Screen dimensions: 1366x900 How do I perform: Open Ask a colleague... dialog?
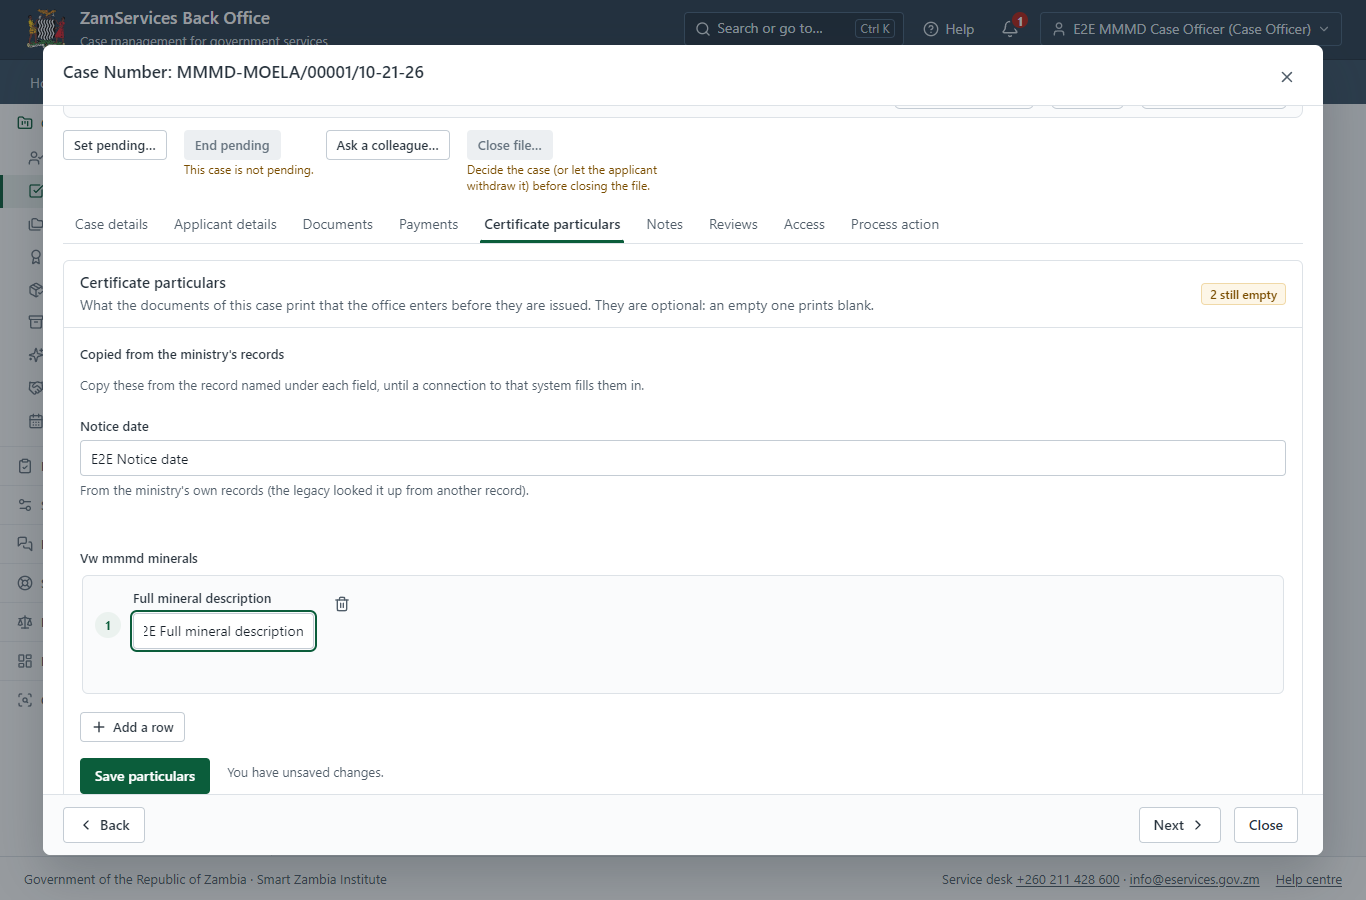tap(388, 145)
